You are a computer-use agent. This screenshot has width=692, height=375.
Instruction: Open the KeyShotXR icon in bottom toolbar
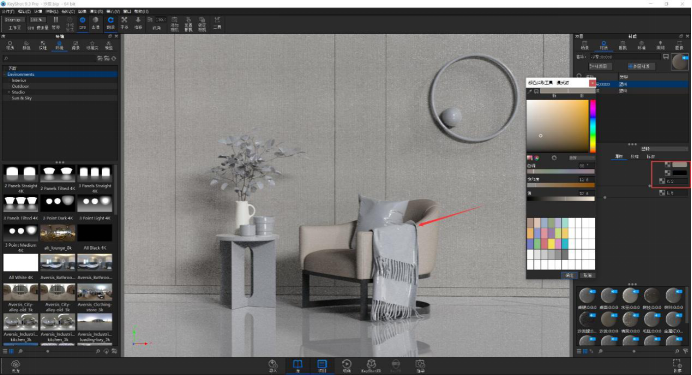pos(371,366)
